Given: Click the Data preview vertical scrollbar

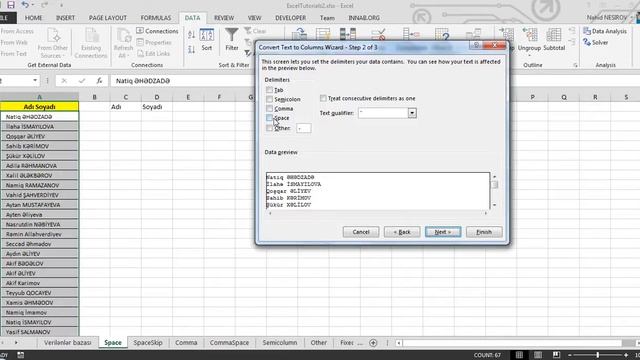Looking at the screenshot, I should (x=494, y=191).
